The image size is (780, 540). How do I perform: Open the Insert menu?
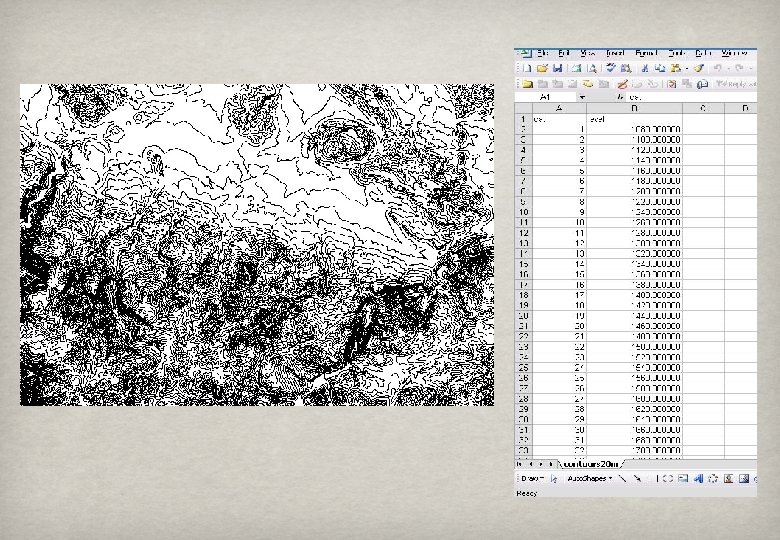(615, 53)
